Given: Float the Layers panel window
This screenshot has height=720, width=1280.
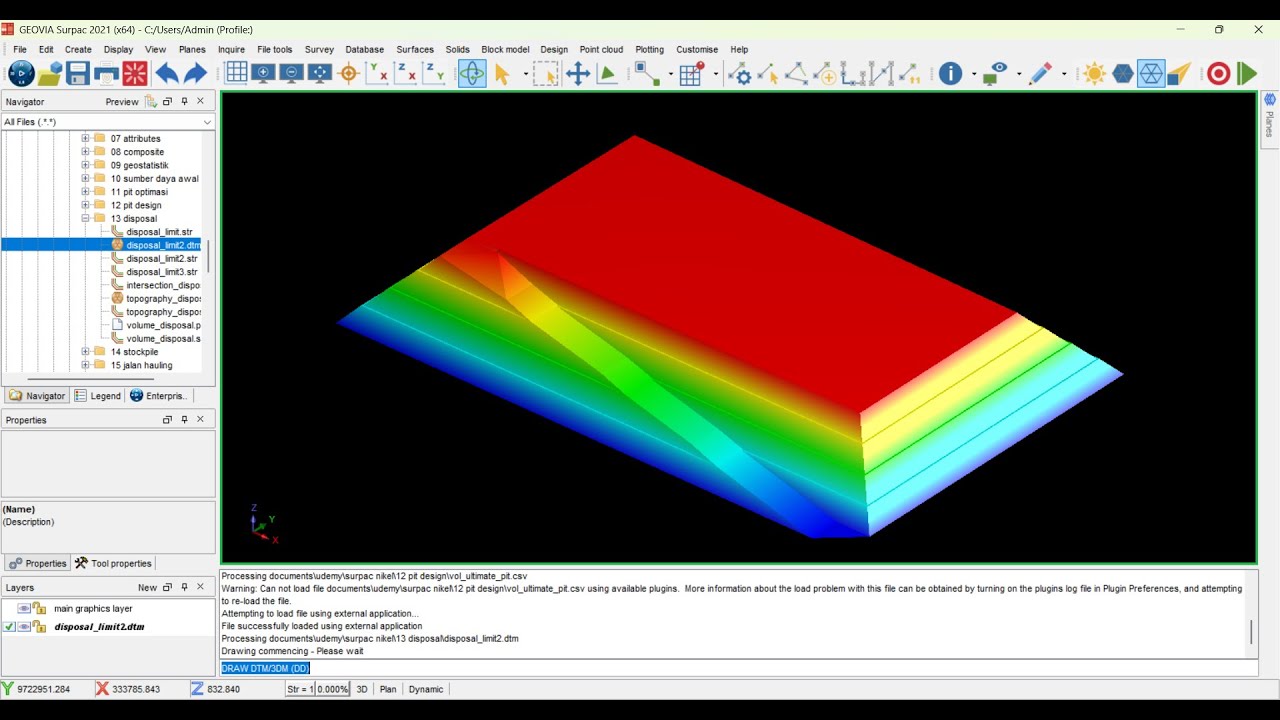Looking at the screenshot, I should (167, 588).
